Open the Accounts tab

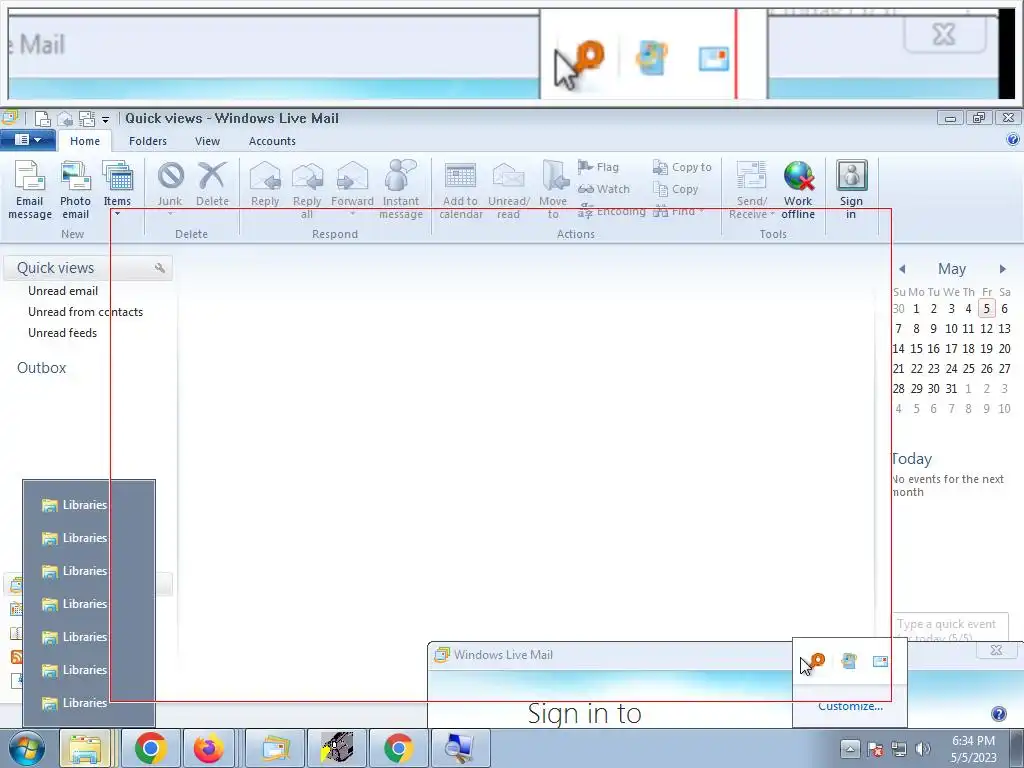tap(272, 141)
